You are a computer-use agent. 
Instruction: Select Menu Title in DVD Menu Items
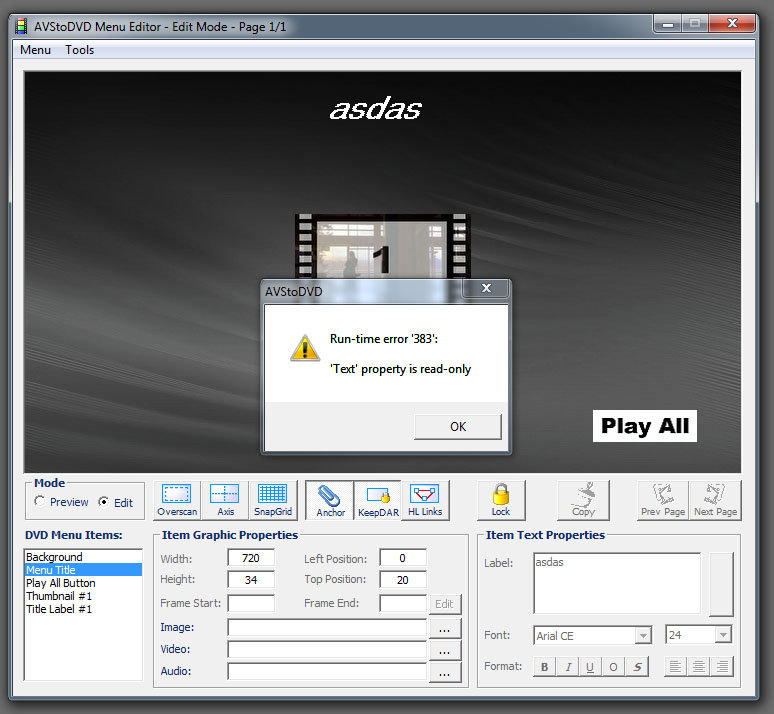coord(83,570)
